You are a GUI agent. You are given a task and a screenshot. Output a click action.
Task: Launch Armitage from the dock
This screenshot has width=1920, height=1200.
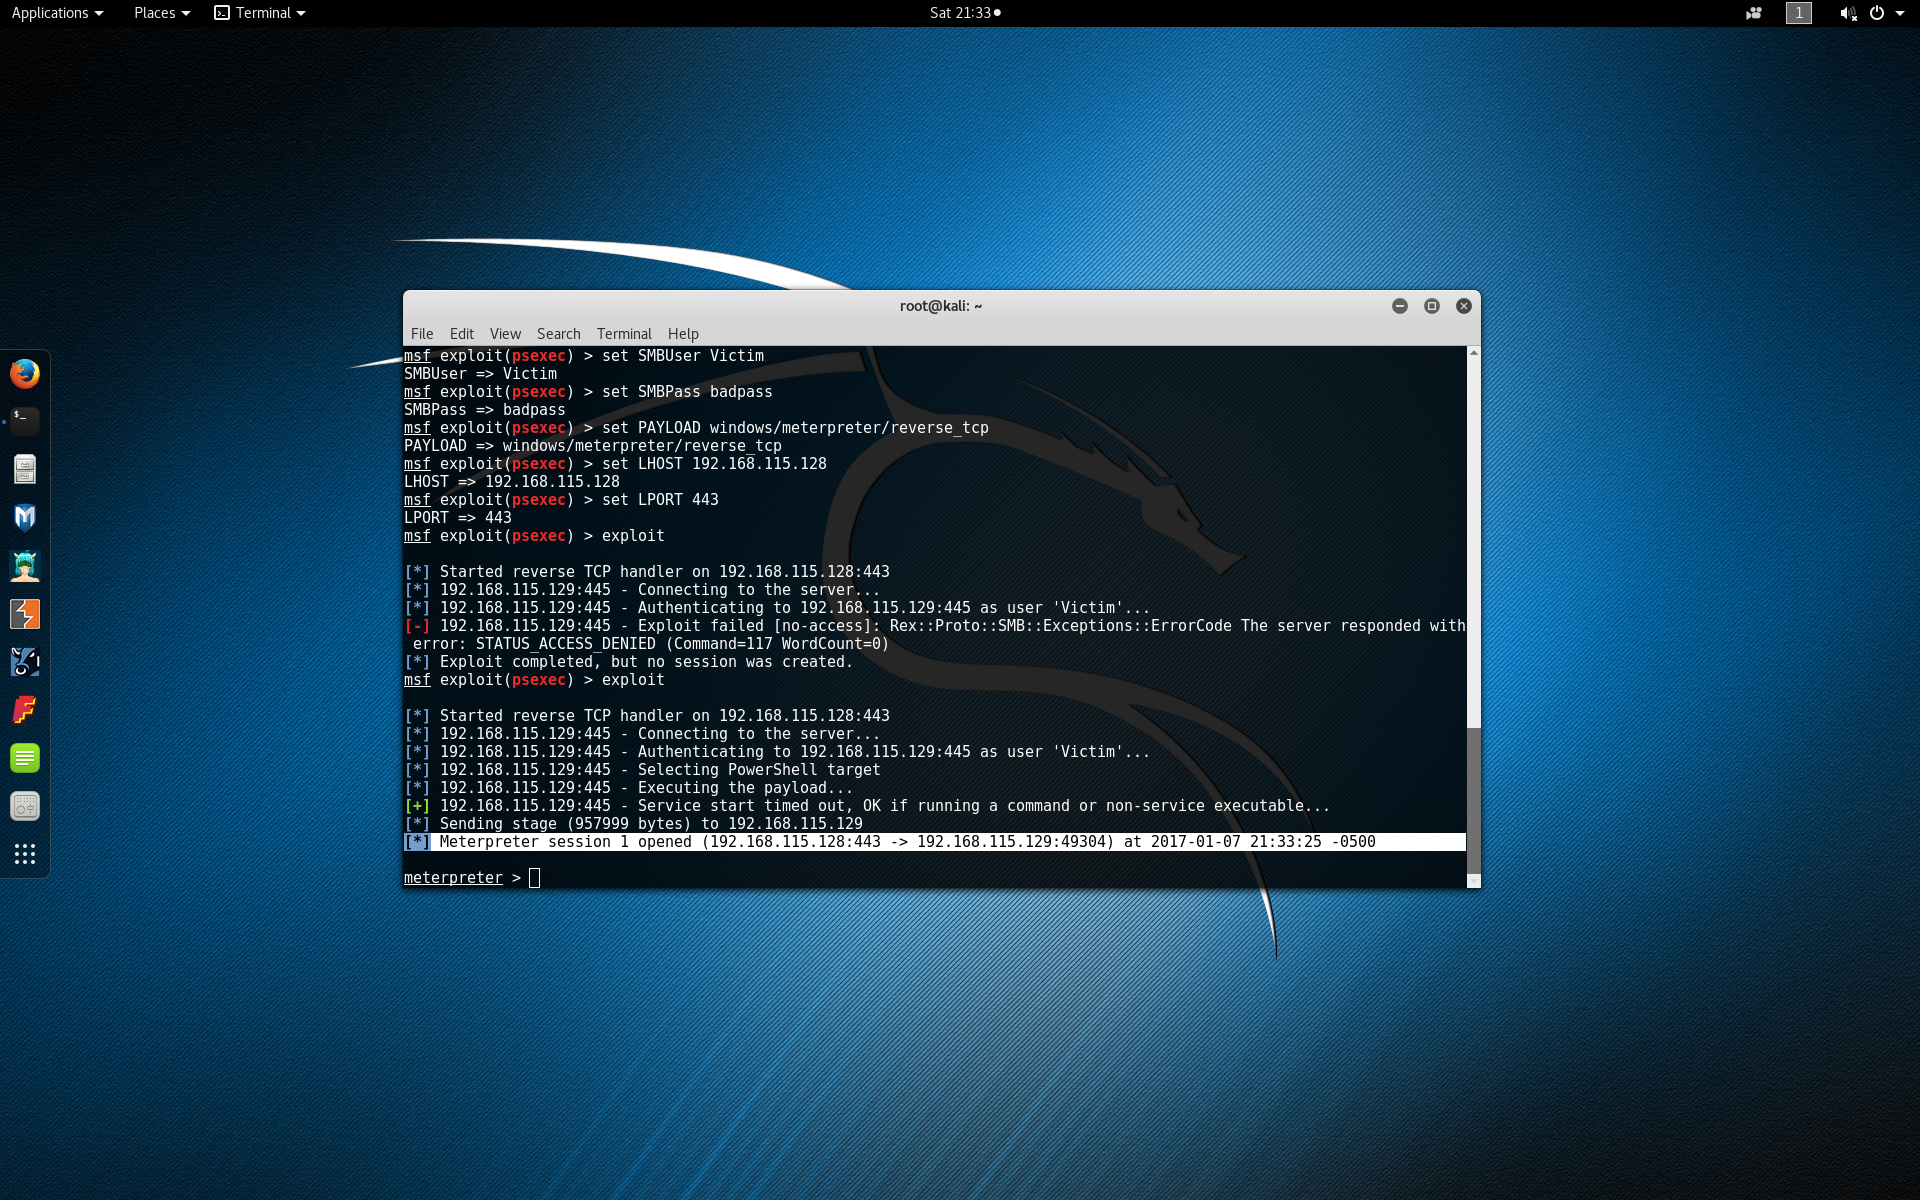click(25, 566)
